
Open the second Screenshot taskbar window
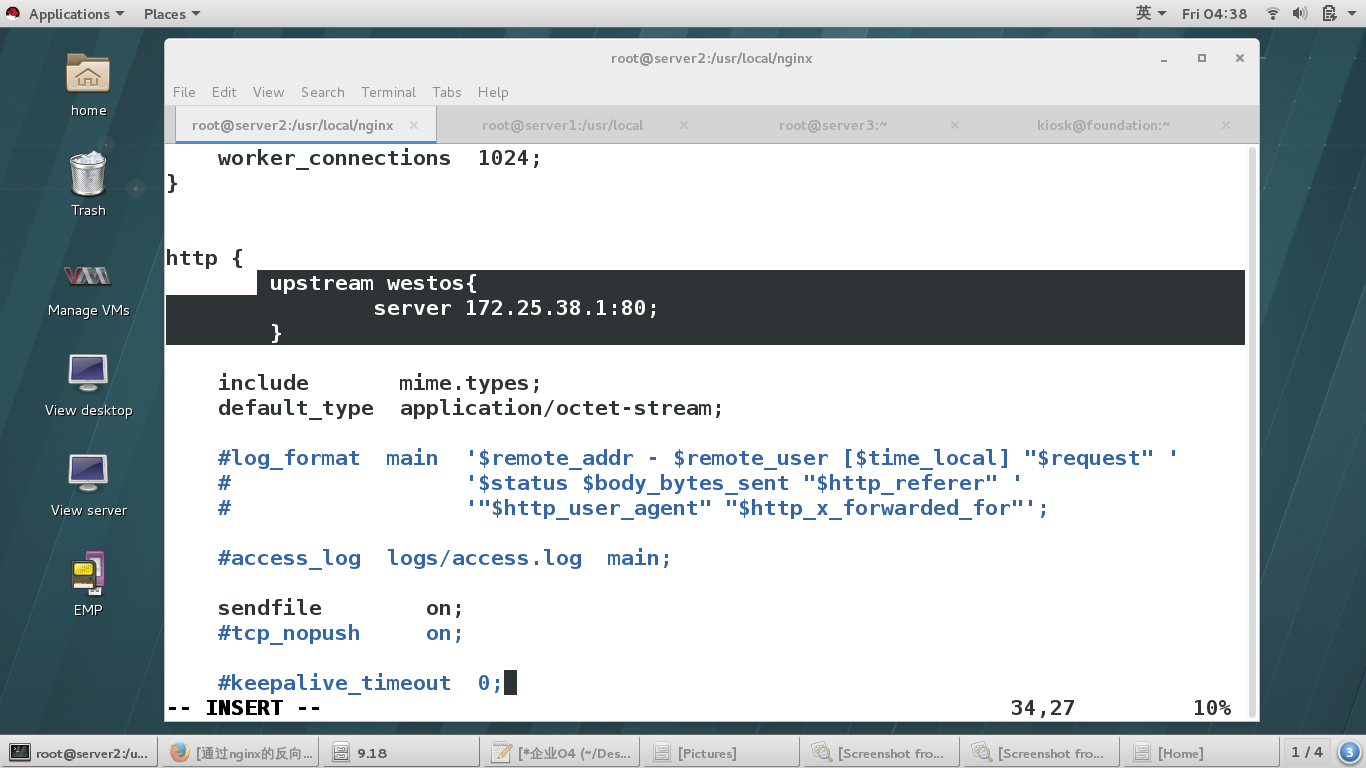coord(1041,753)
